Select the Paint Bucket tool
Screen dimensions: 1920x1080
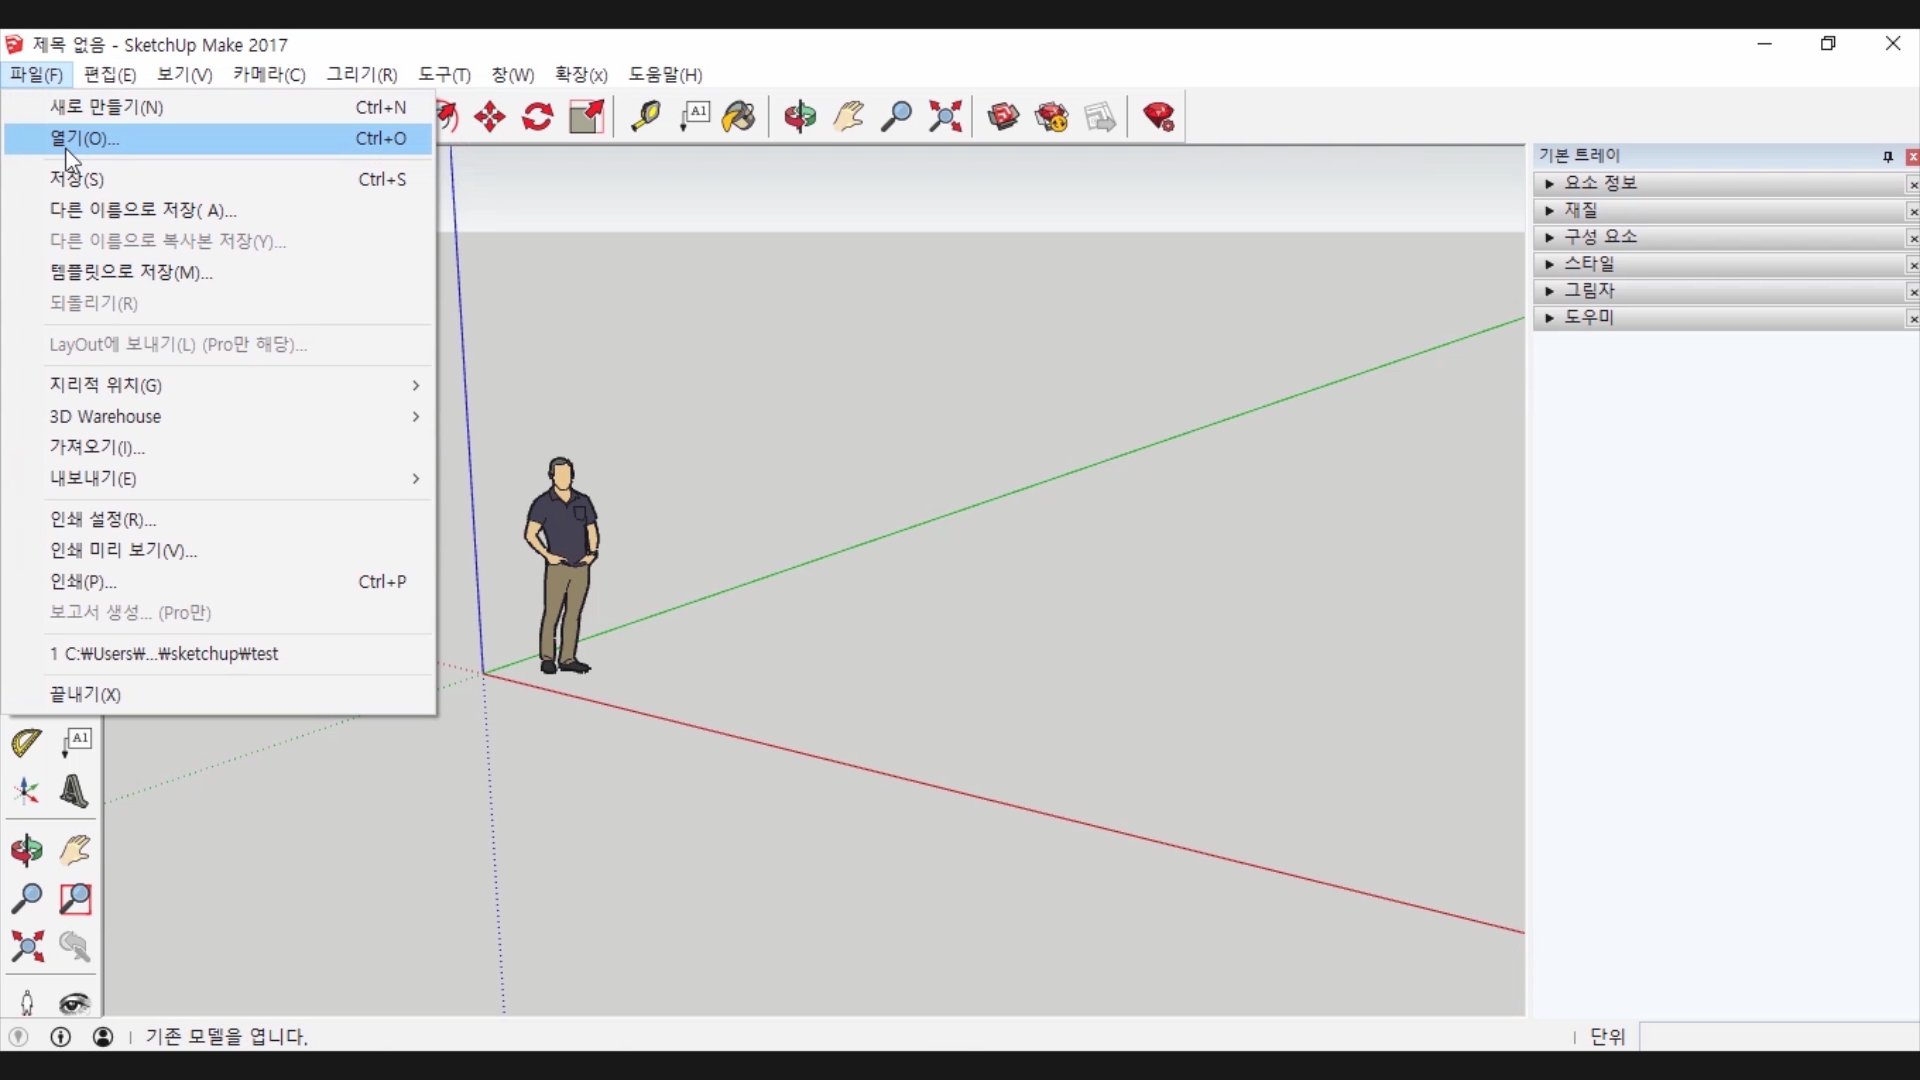tap(740, 117)
